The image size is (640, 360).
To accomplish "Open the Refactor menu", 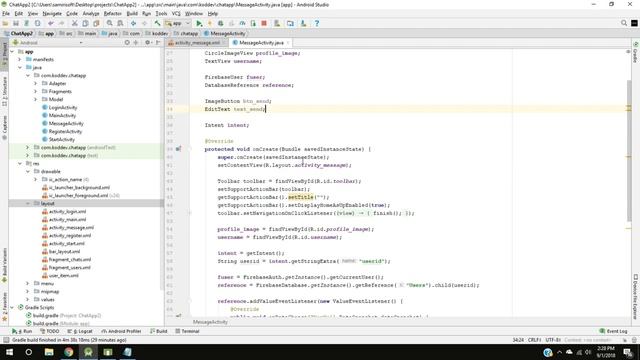I will (x=113, y=13).
